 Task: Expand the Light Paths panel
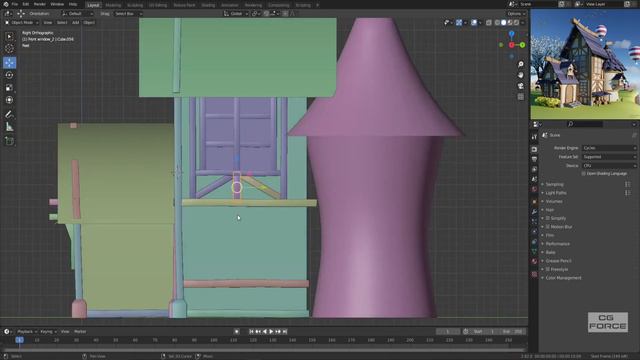(x=556, y=193)
